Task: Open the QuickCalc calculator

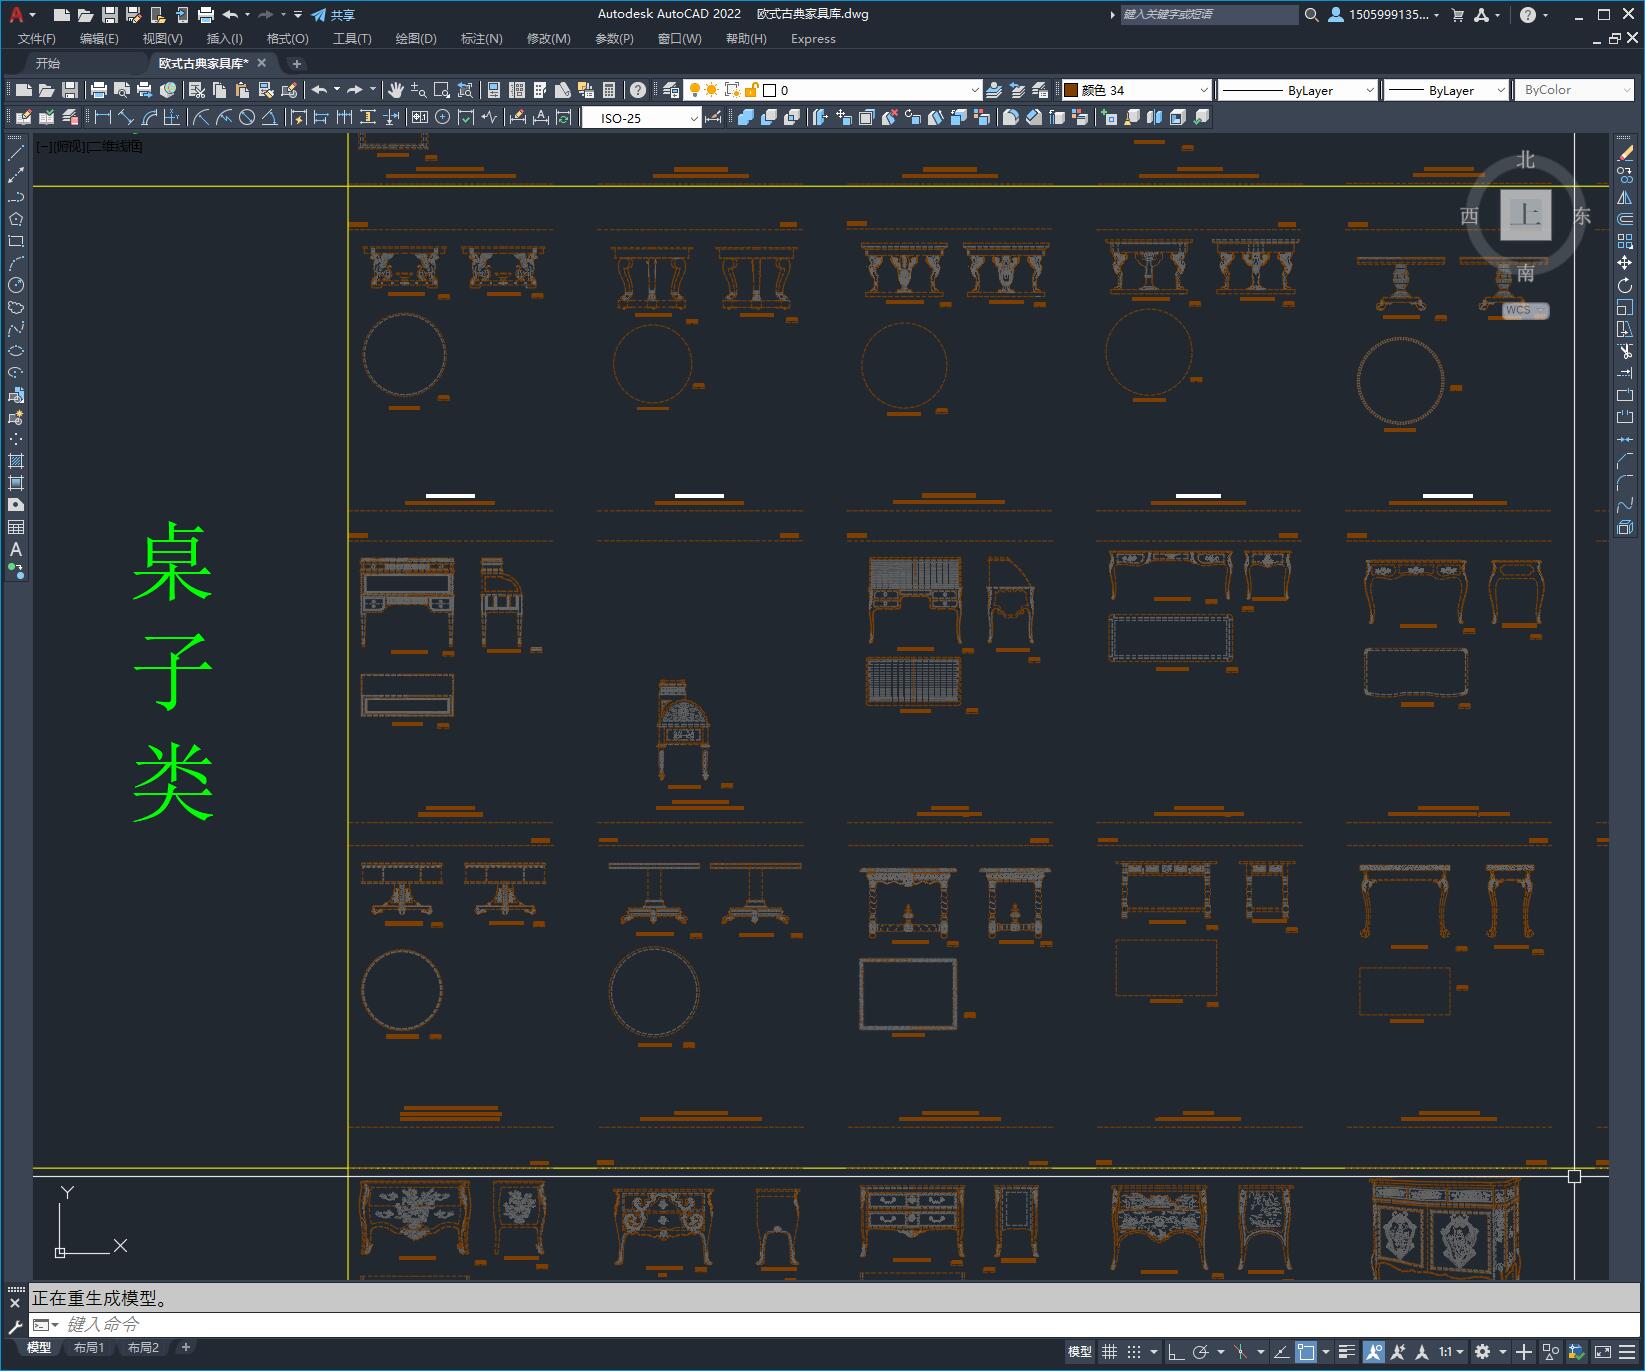Action: click(x=609, y=90)
